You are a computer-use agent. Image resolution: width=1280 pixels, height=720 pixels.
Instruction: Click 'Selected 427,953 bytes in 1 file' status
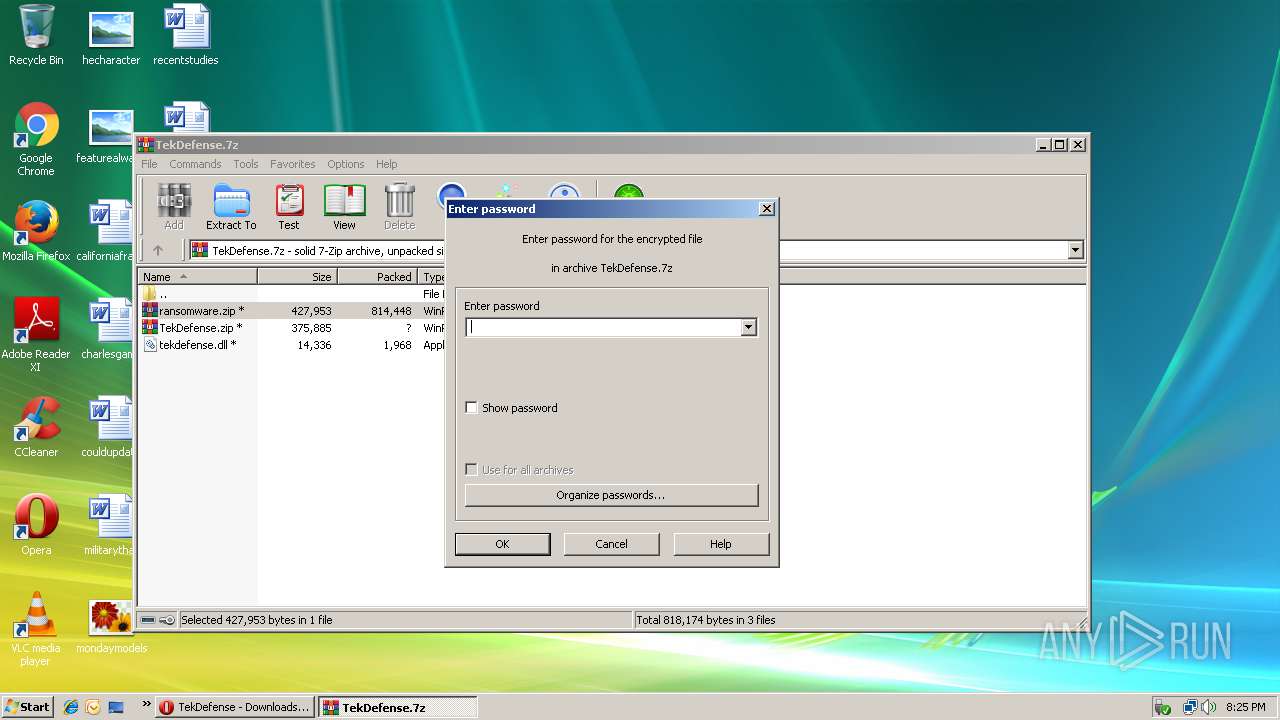tap(257, 620)
